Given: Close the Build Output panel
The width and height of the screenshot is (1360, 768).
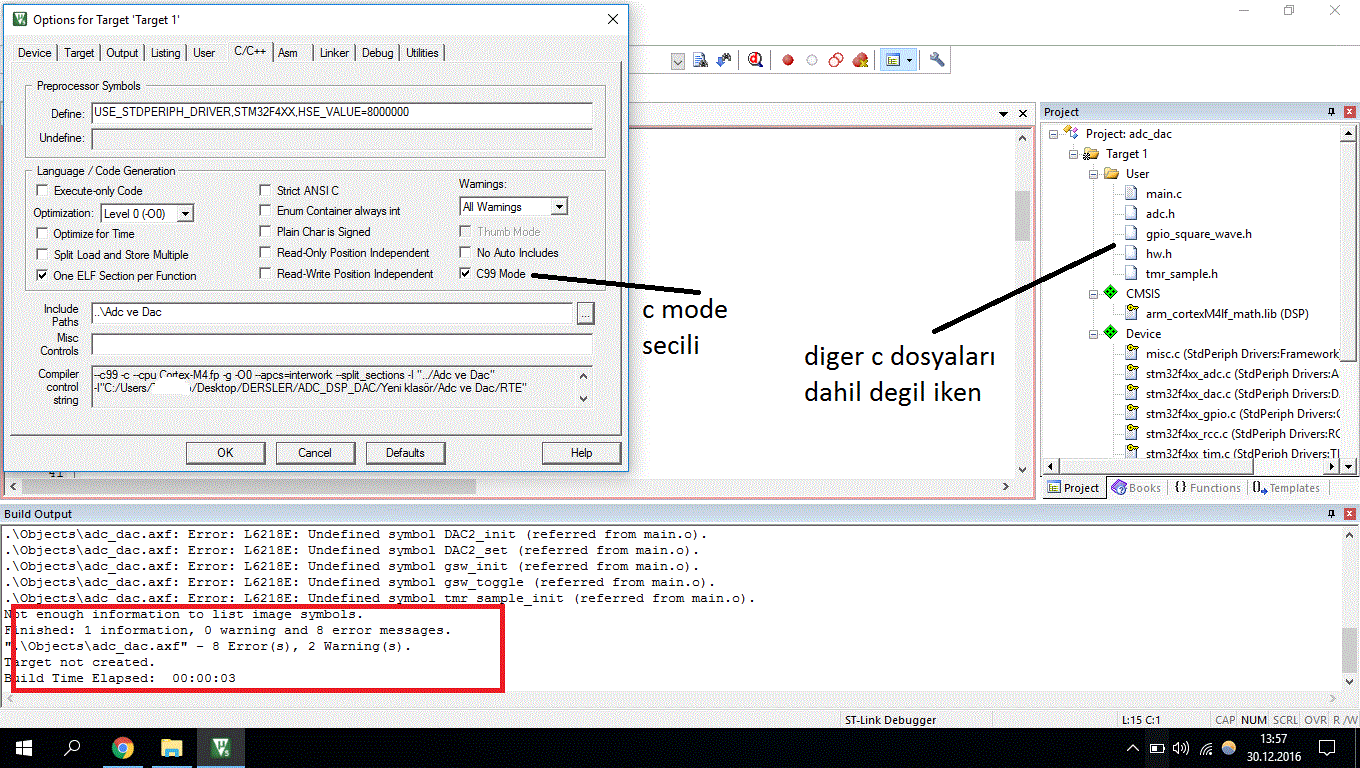Looking at the screenshot, I should click(1349, 513).
